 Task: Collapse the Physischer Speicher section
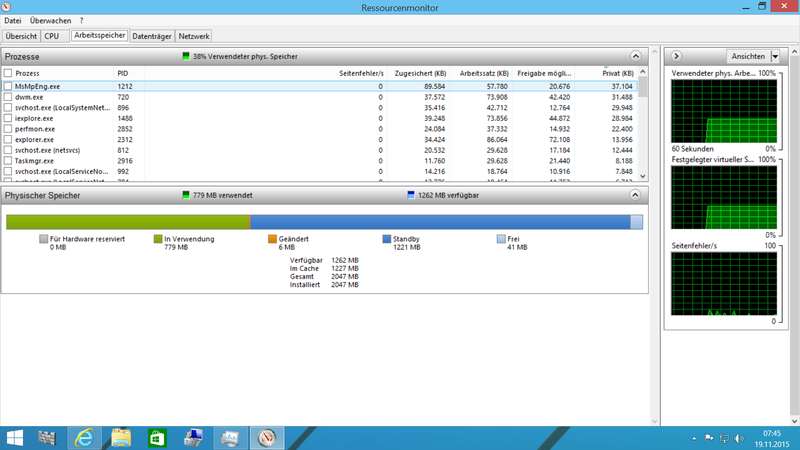tap(635, 195)
